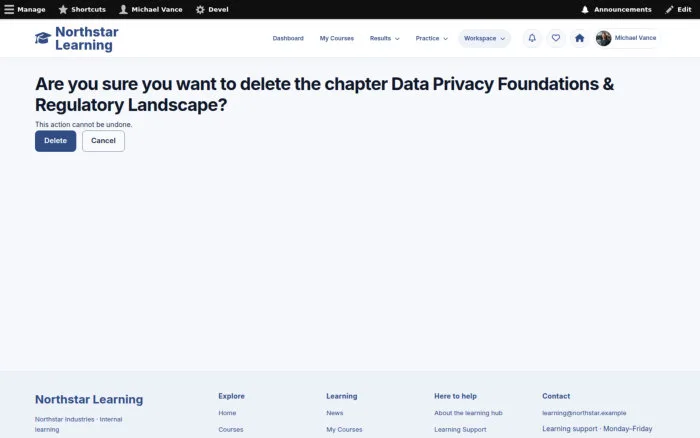Open My Courses link in footer
700x438 pixels.
point(344,430)
